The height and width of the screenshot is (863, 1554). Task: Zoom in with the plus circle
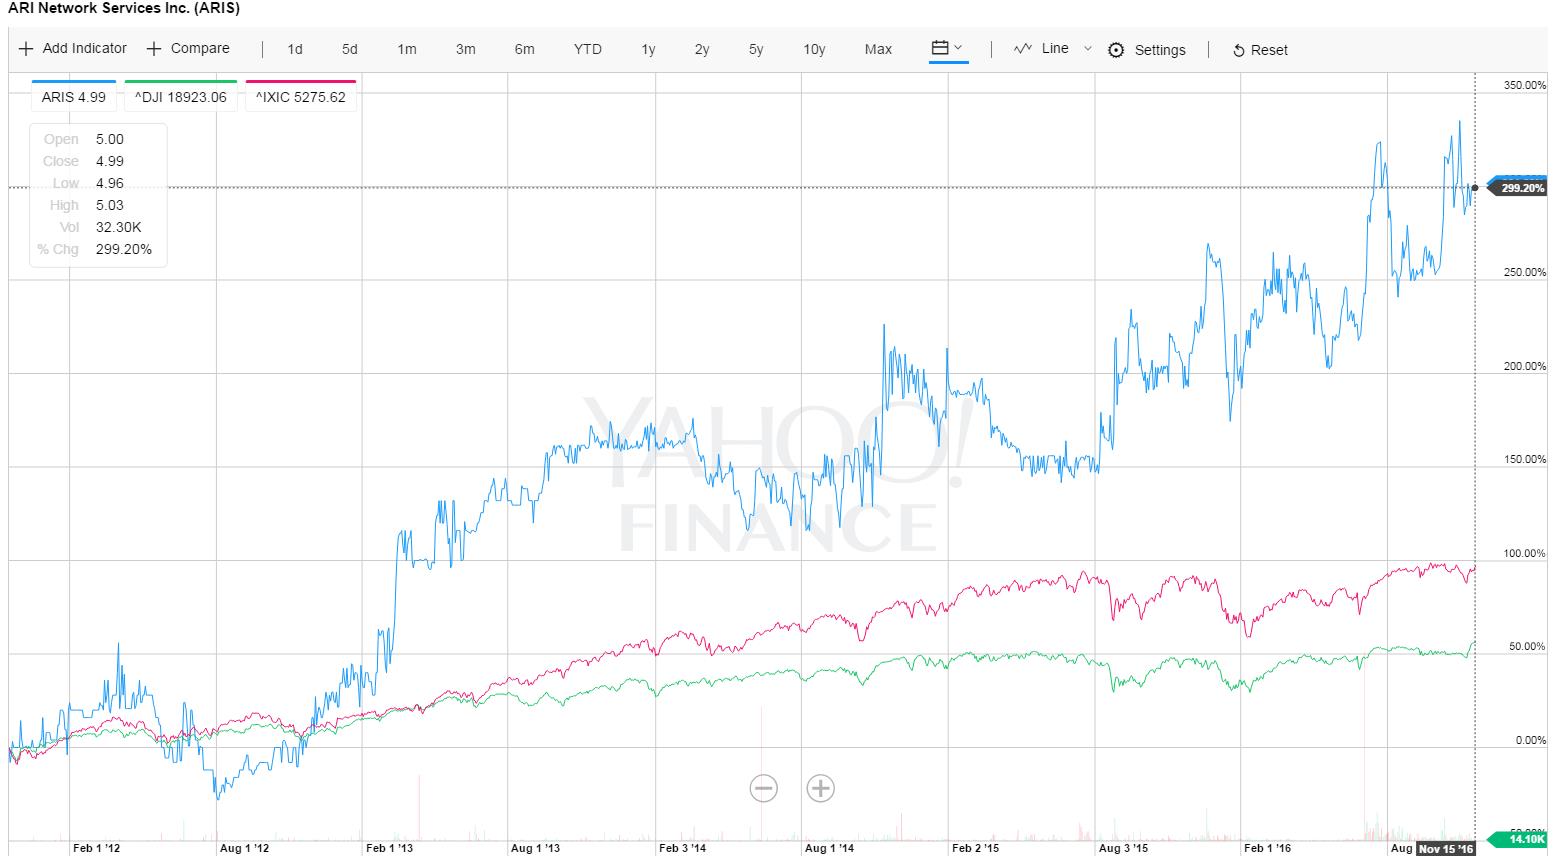point(821,788)
